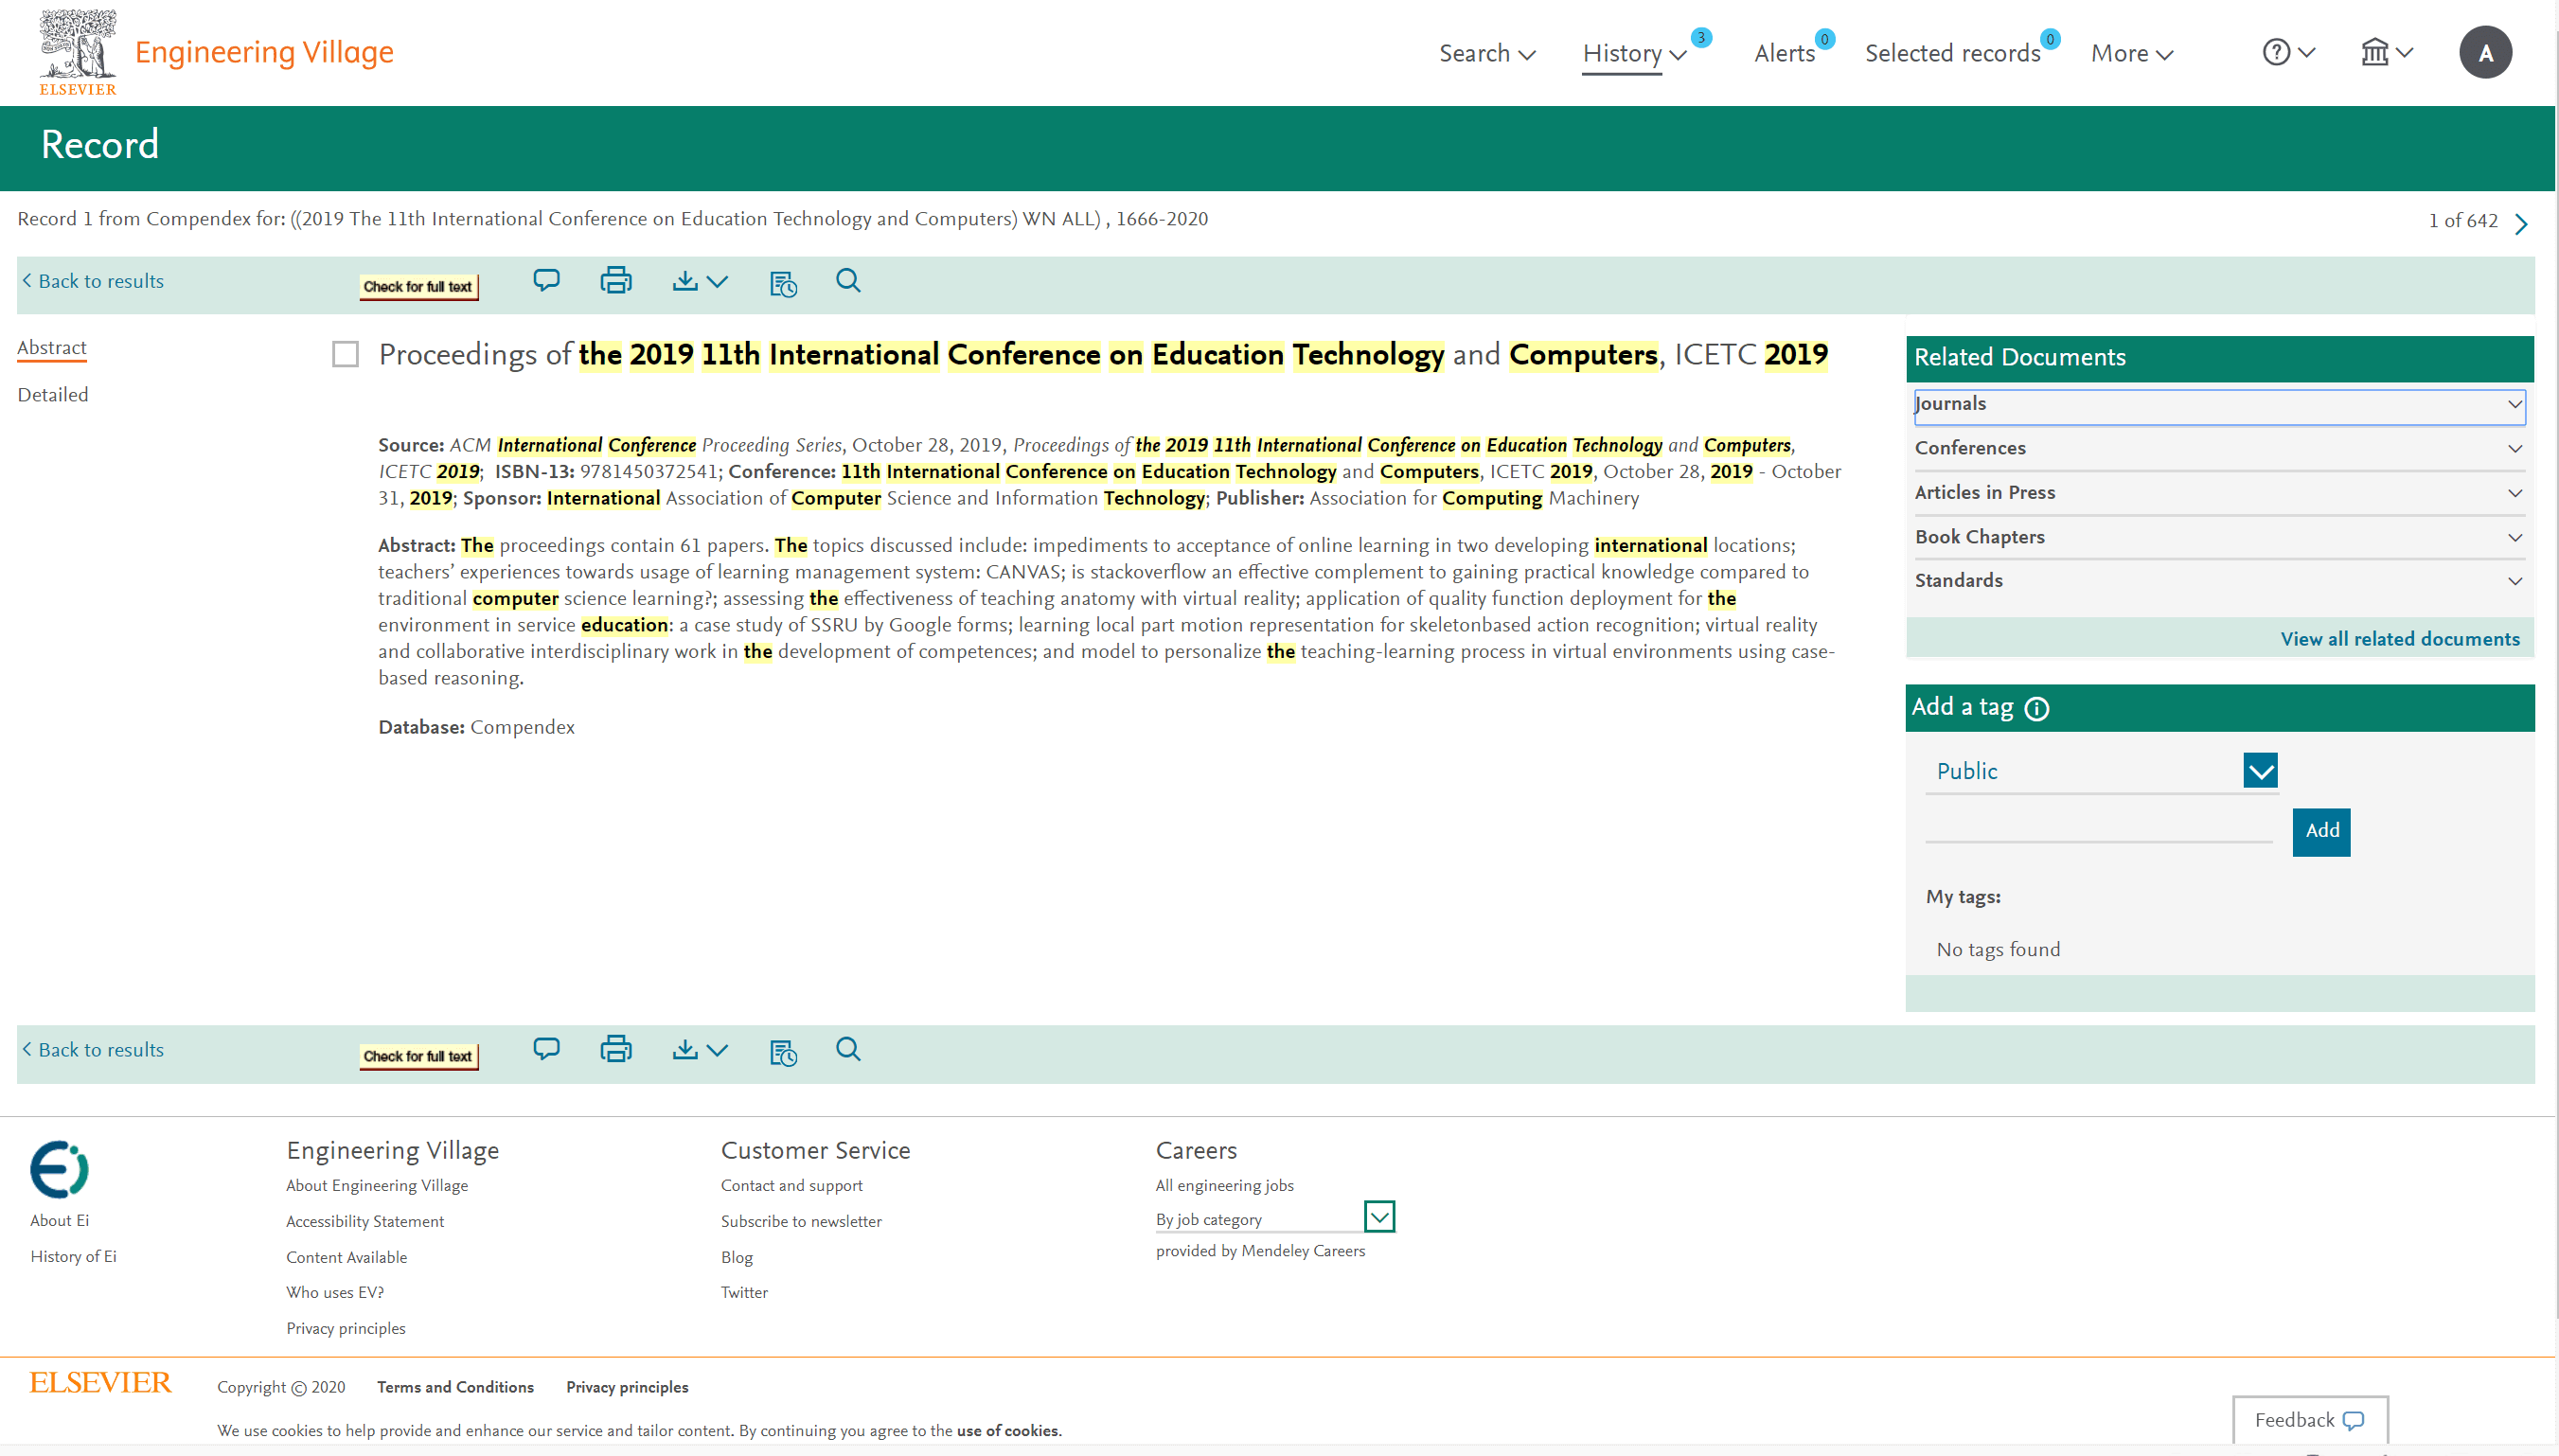Screen dimensions: 2559x1456
Task: Open Subscribe to newsletter link
Action: pos(801,1221)
